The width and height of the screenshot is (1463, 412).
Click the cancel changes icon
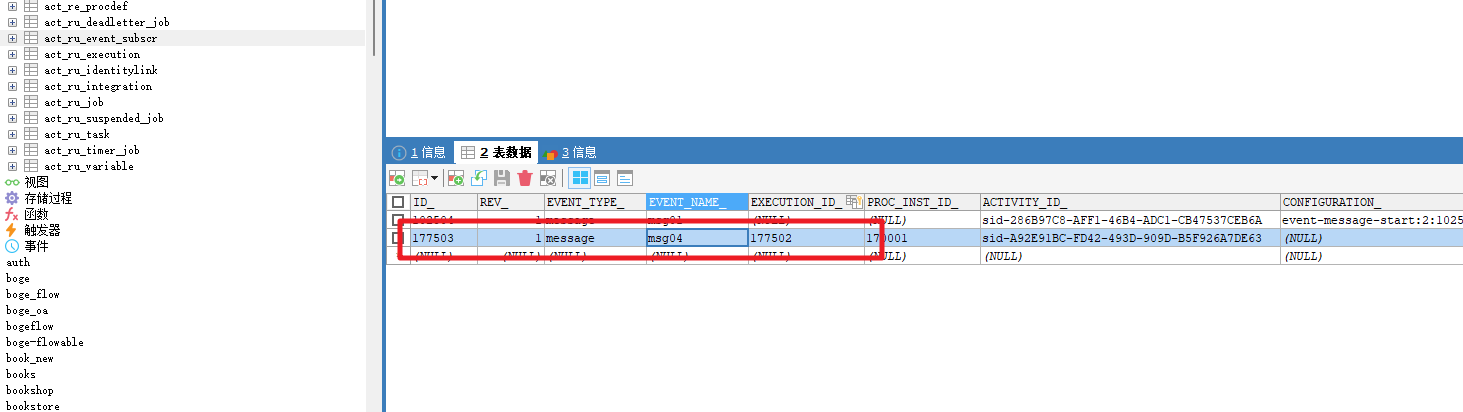point(548,178)
